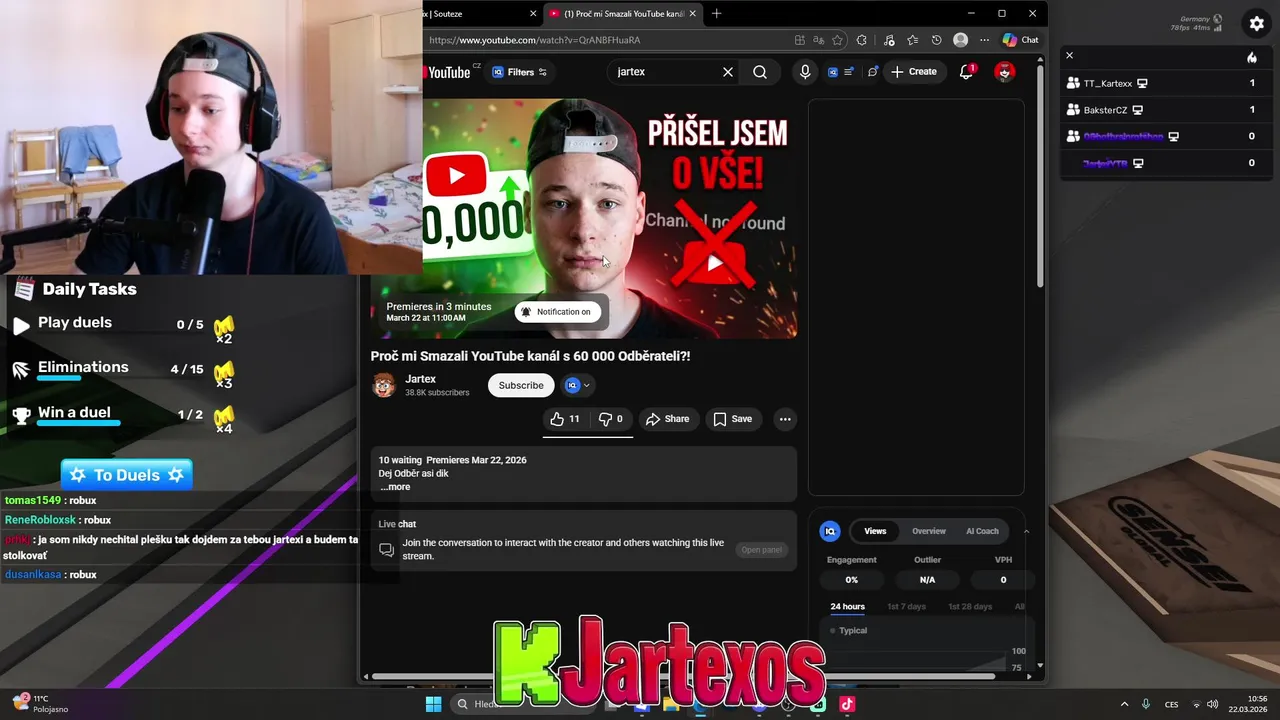Click the YouTube search magnifier icon
The width and height of the screenshot is (1280, 720).
[x=760, y=72]
